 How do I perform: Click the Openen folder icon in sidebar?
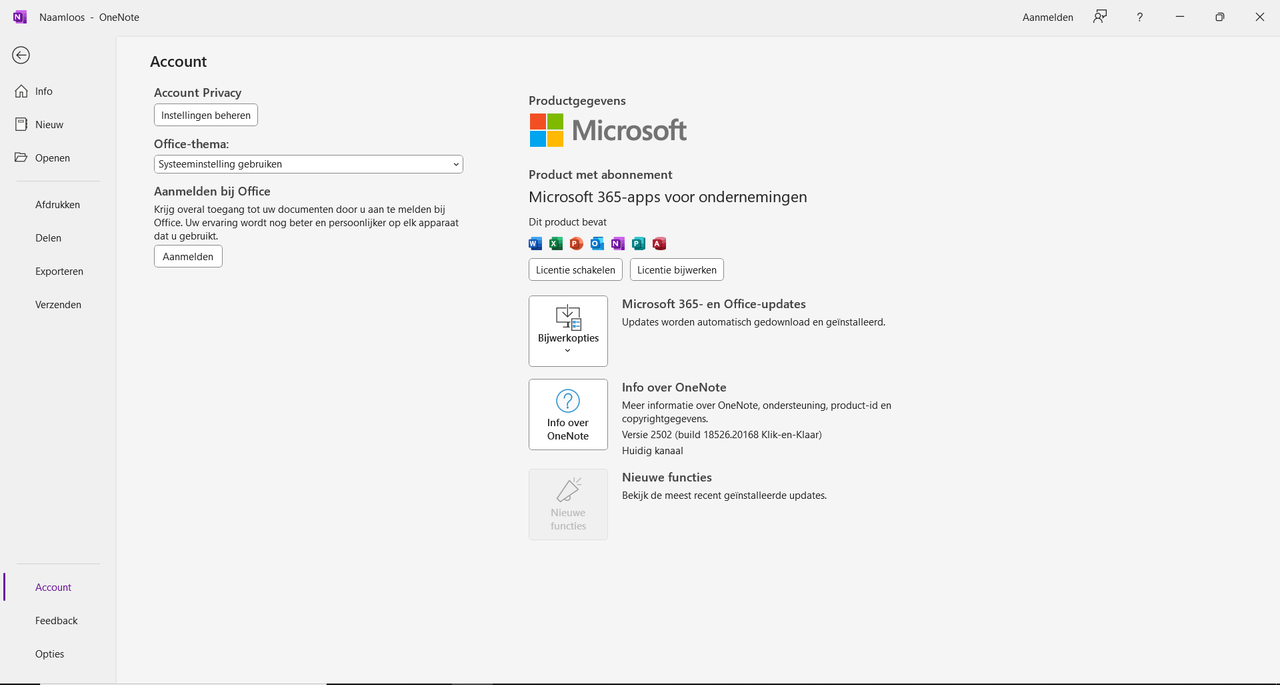coord(21,158)
